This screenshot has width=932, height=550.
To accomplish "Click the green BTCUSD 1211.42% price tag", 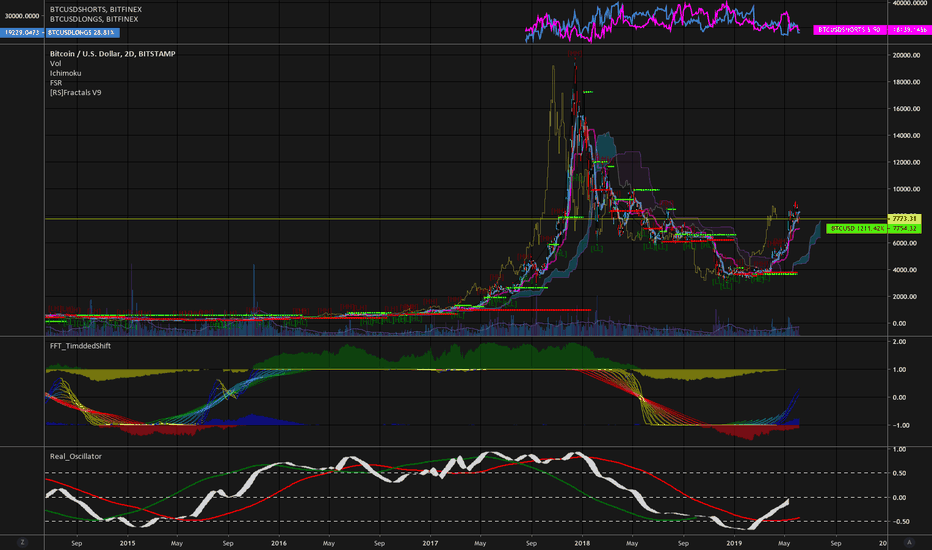I will (x=856, y=228).
